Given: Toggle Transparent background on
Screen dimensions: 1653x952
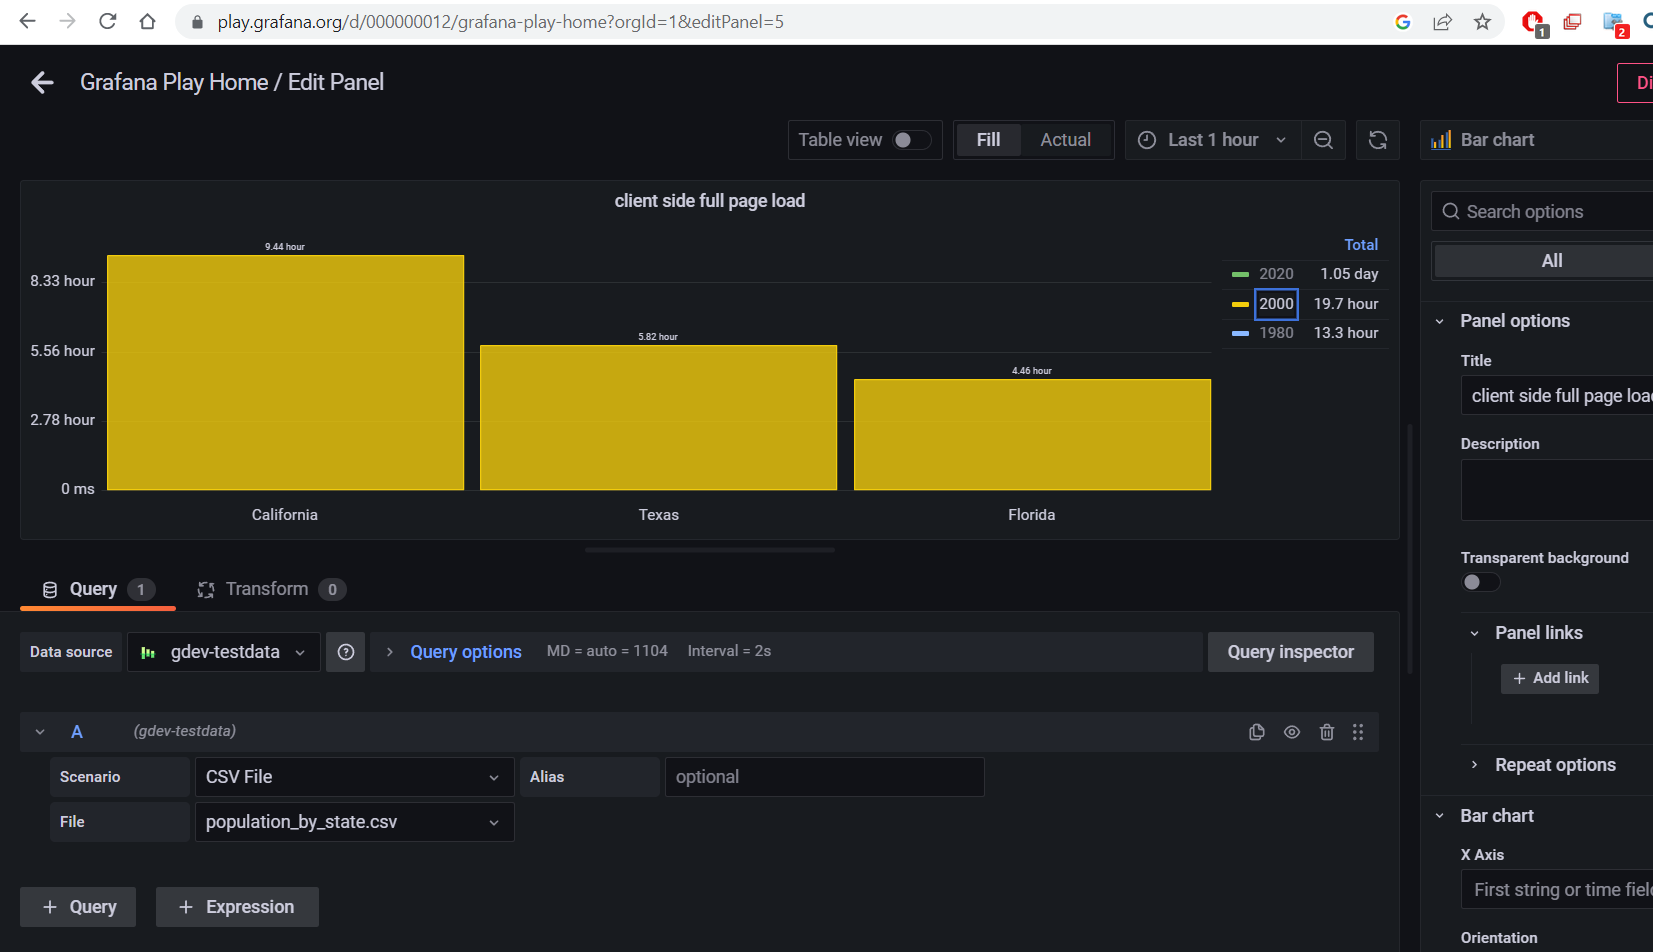Looking at the screenshot, I should [1480, 581].
